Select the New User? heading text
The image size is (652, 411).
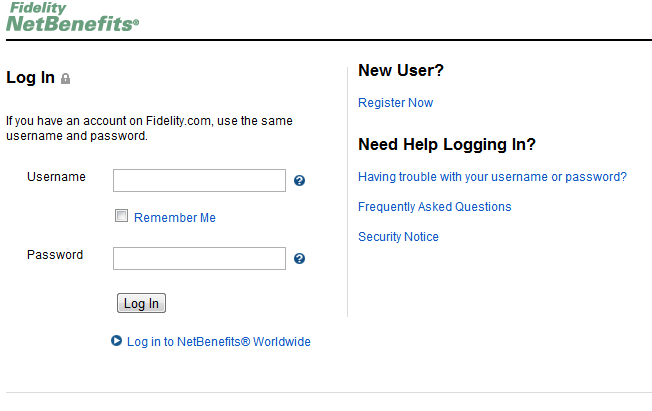coord(401,70)
